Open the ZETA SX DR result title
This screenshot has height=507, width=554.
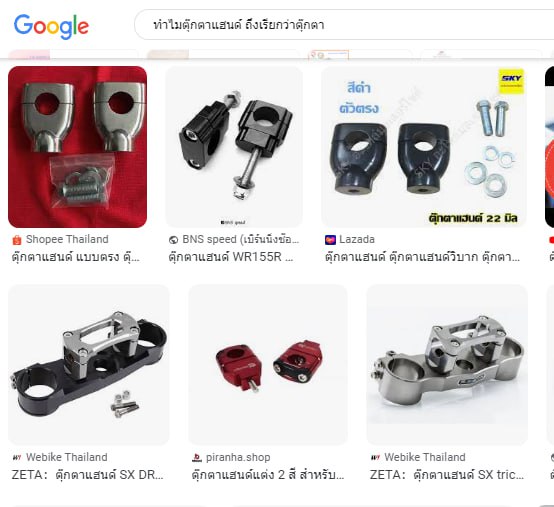point(88,474)
